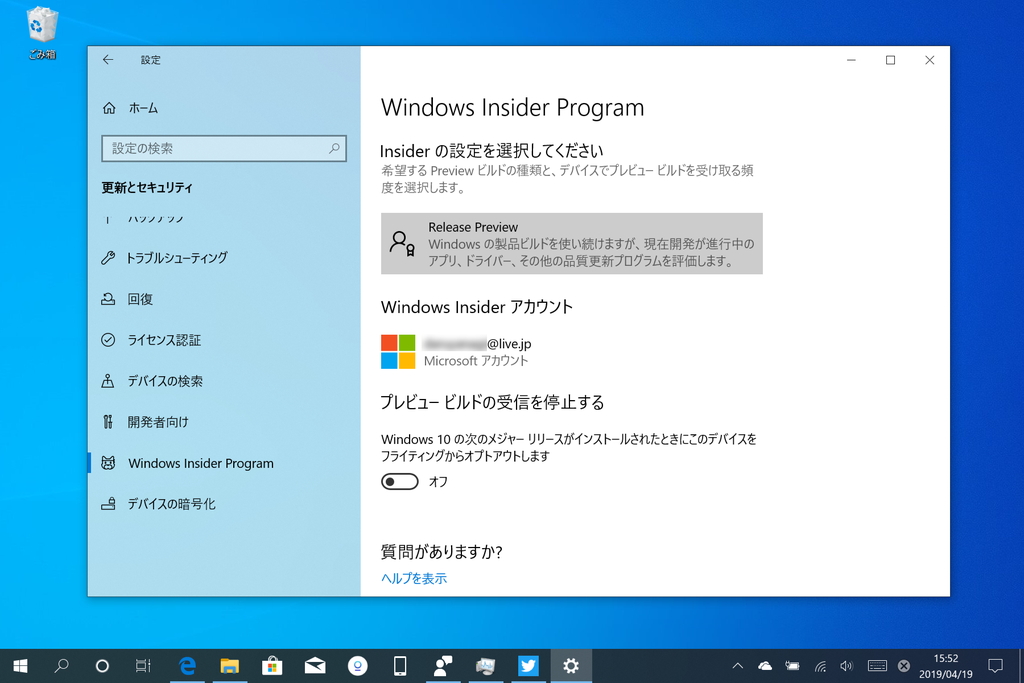Open the volume icon in the system tray

[x=846, y=665]
